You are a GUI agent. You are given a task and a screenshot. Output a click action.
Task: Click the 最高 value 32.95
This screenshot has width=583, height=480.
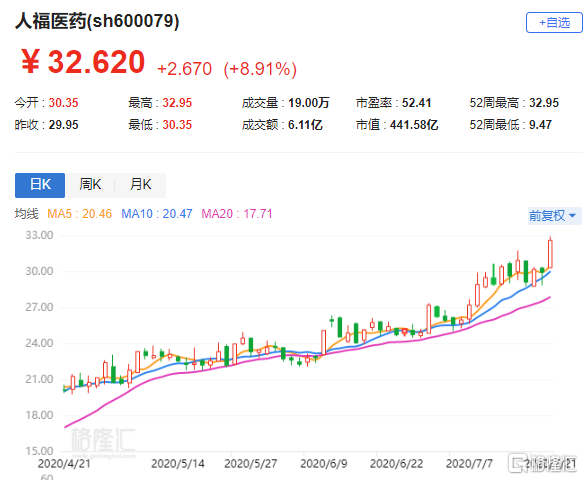pyautogui.click(x=177, y=103)
